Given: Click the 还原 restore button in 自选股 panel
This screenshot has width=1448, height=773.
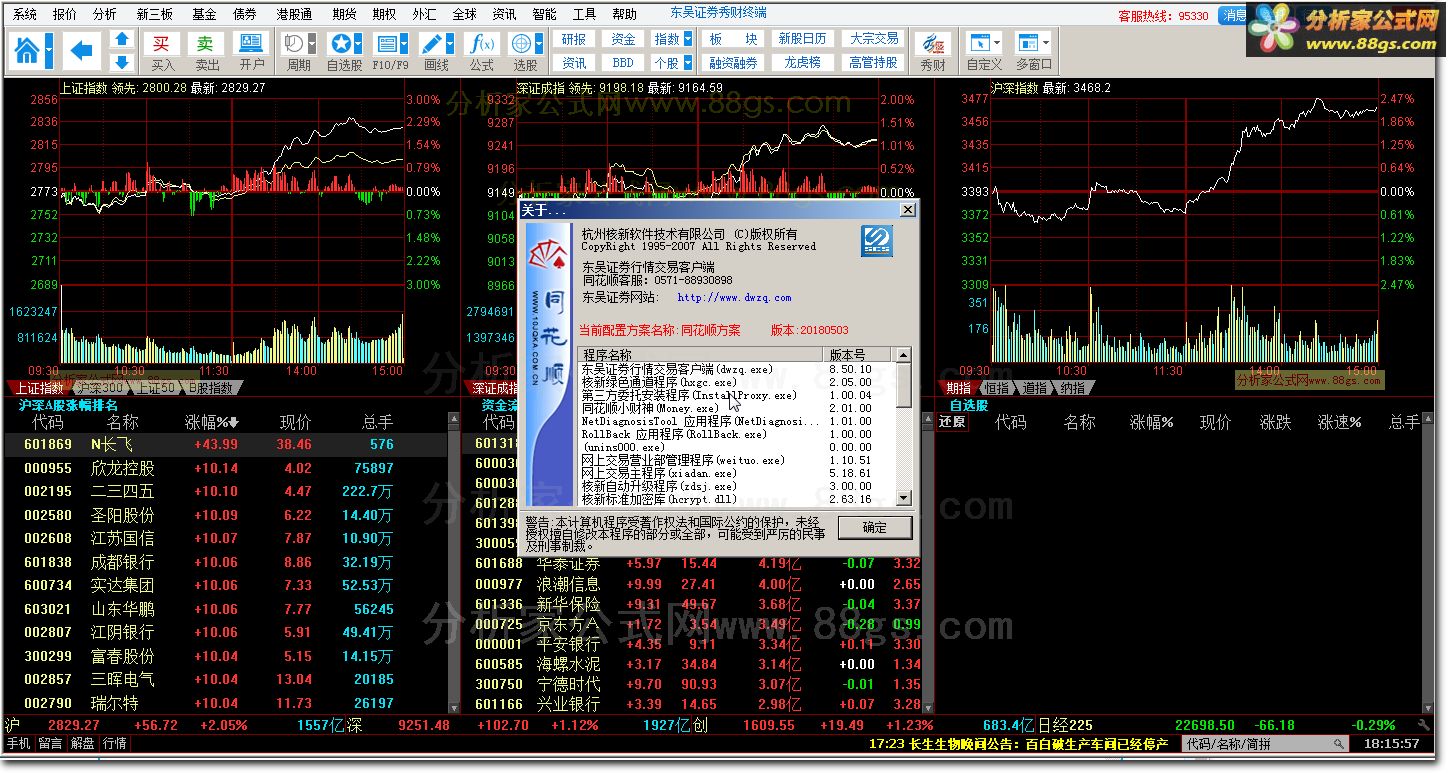Looking at the screenshot, I should click(952, 422).
